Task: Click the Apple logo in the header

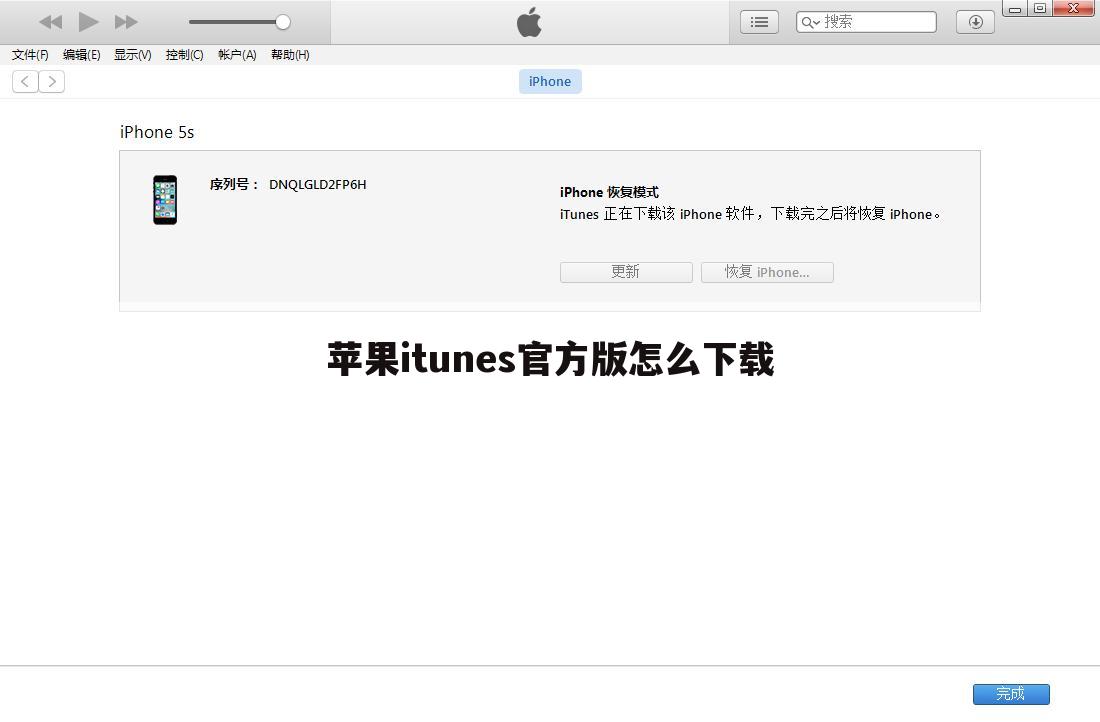Action: pyautogui.click(x=529, y=22)
